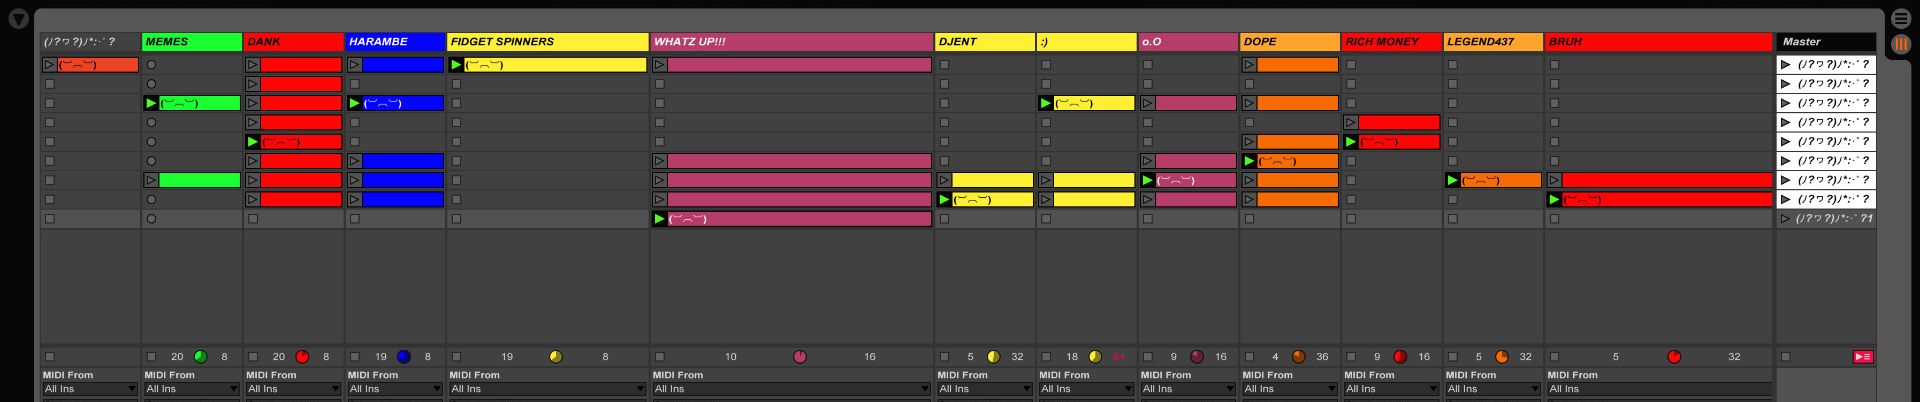
Task: Launch the playing clip in HARAMBE track
Action: pos(354,104)
